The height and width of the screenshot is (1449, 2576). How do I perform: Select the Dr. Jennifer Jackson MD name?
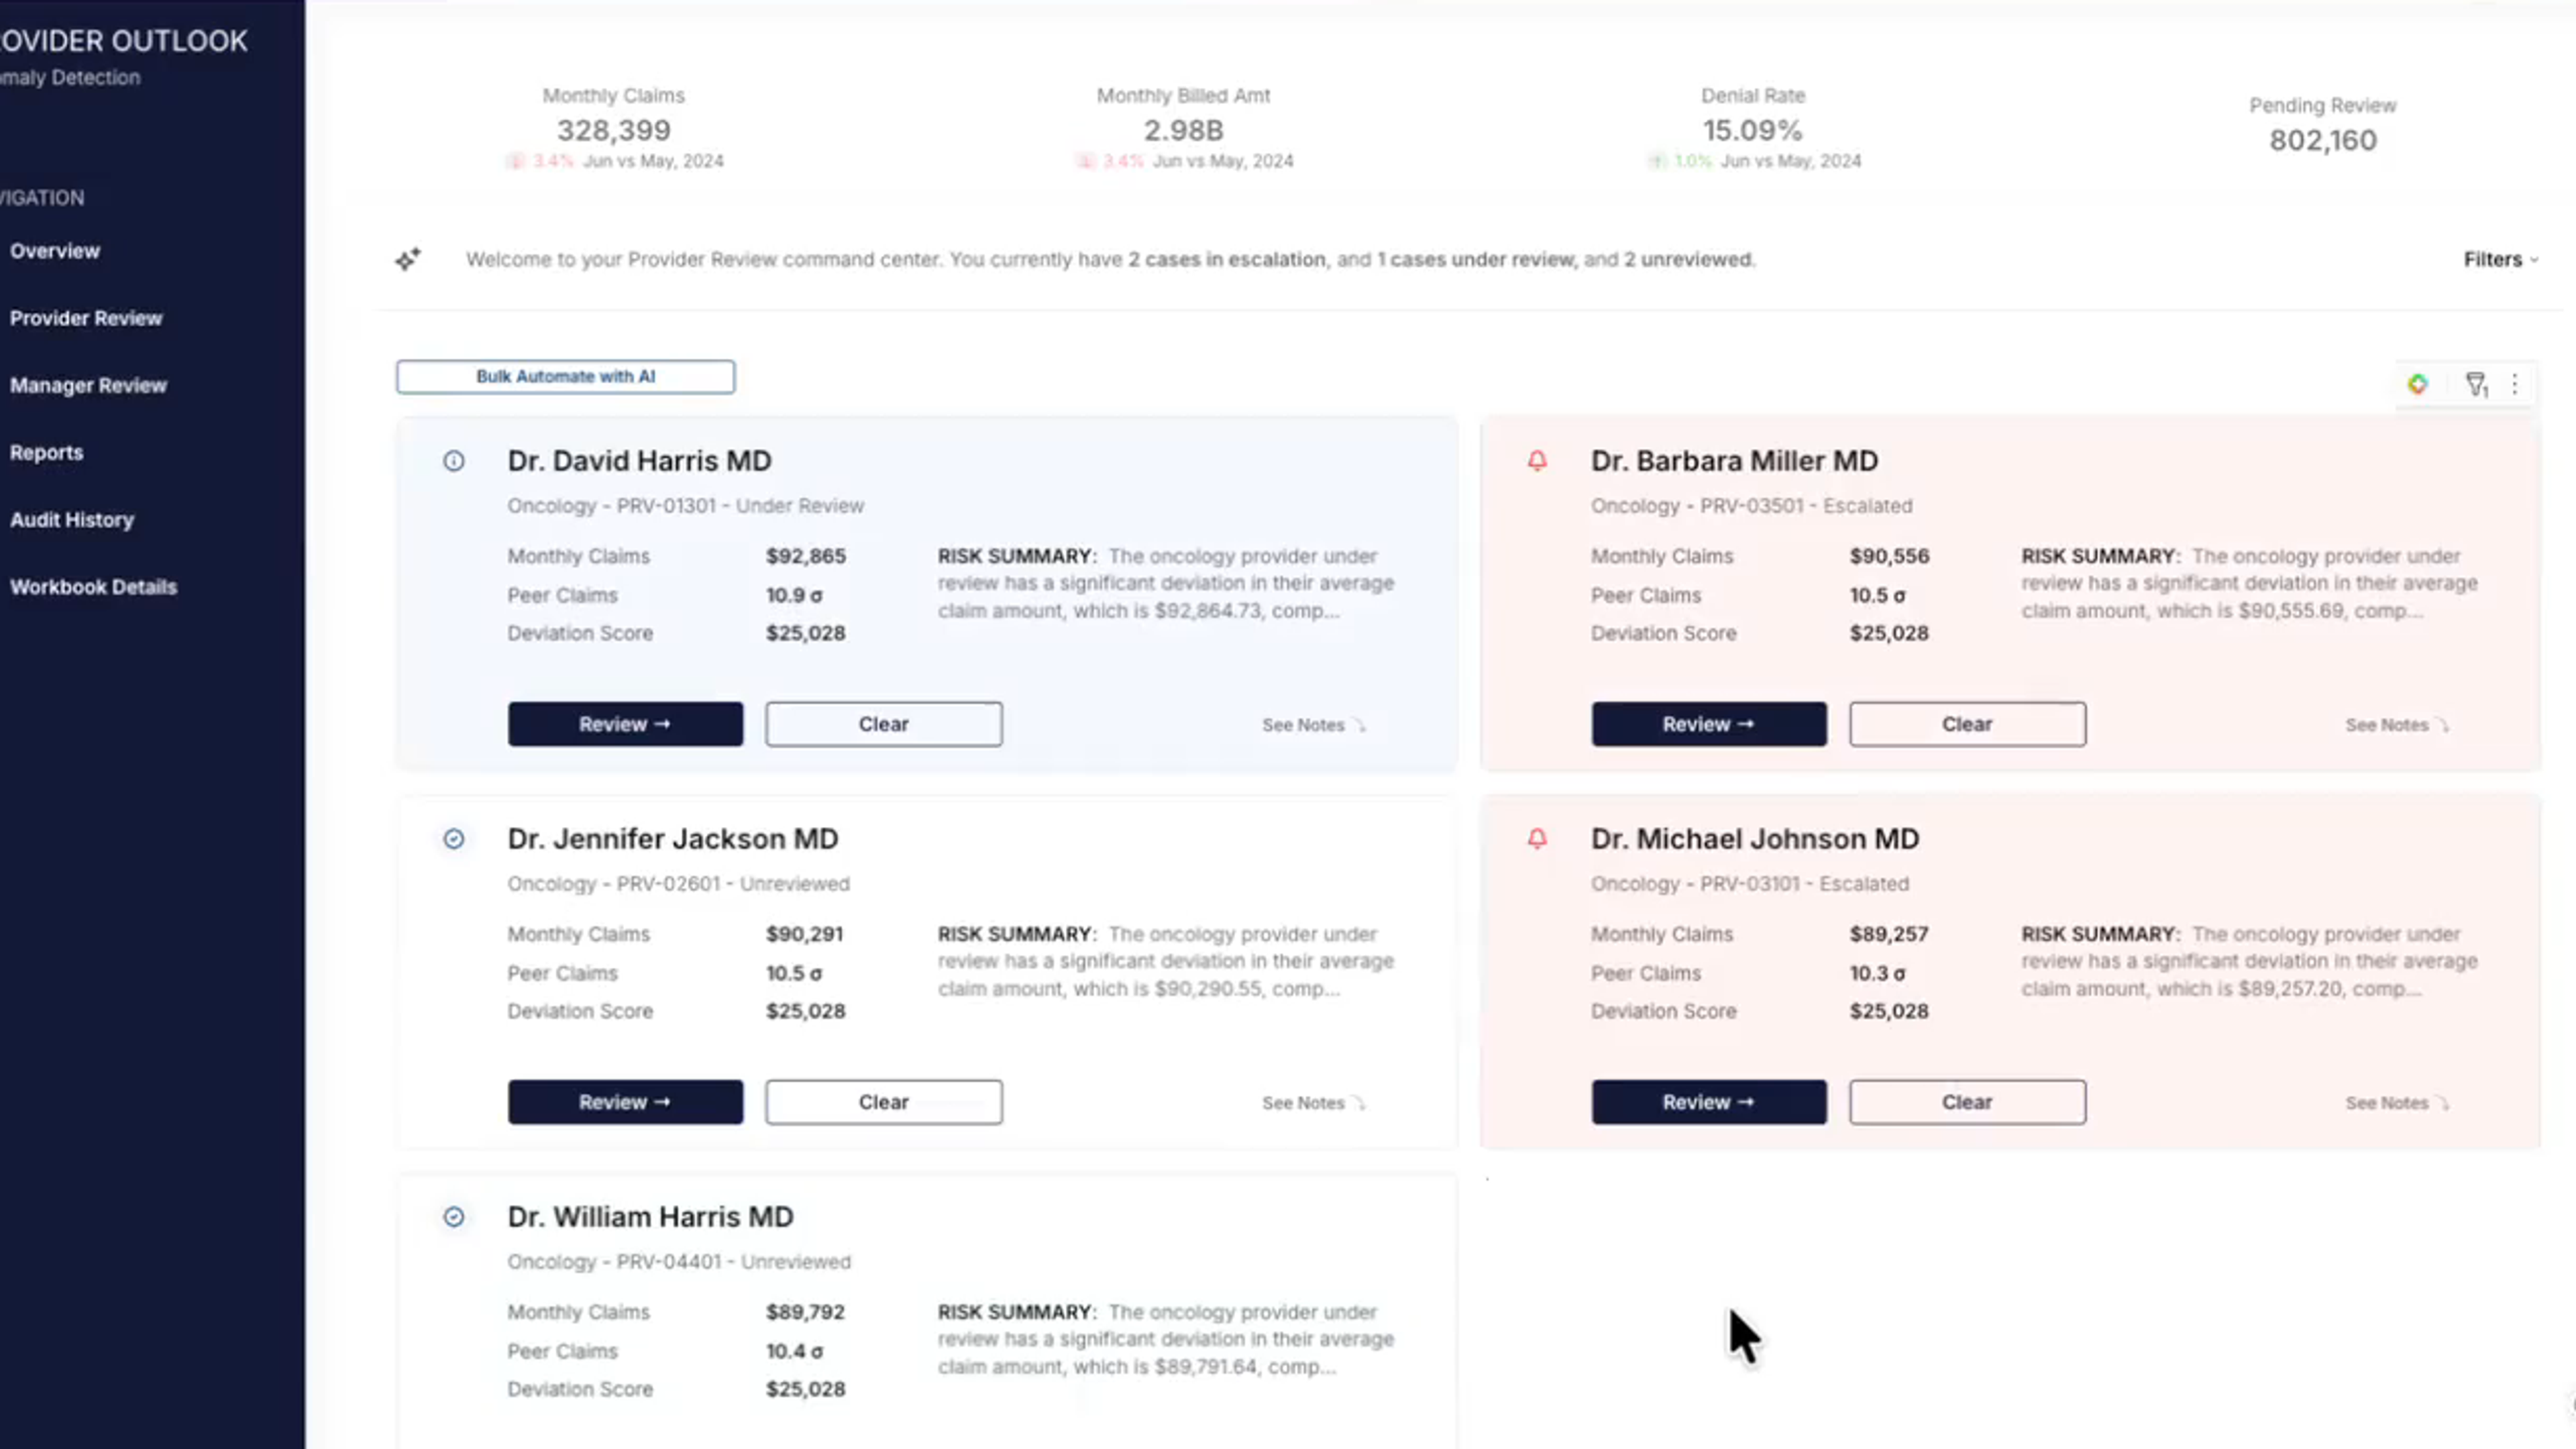coord(672,839)
